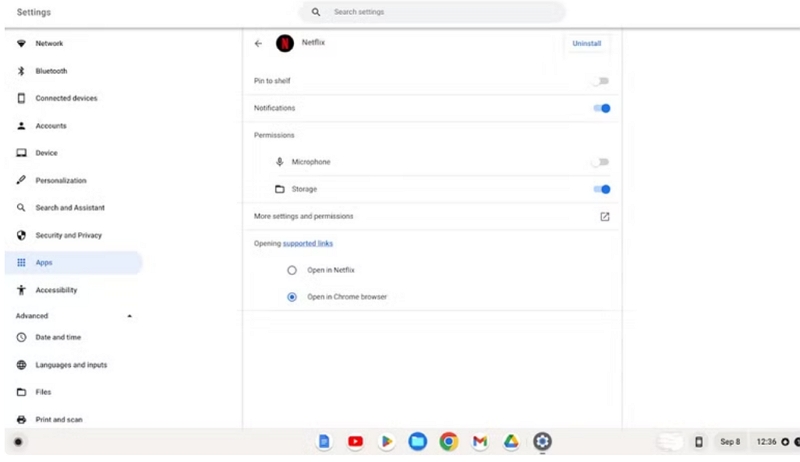800x462 pixels.
Task: Click the Settings title text
Action: [34, 12]
